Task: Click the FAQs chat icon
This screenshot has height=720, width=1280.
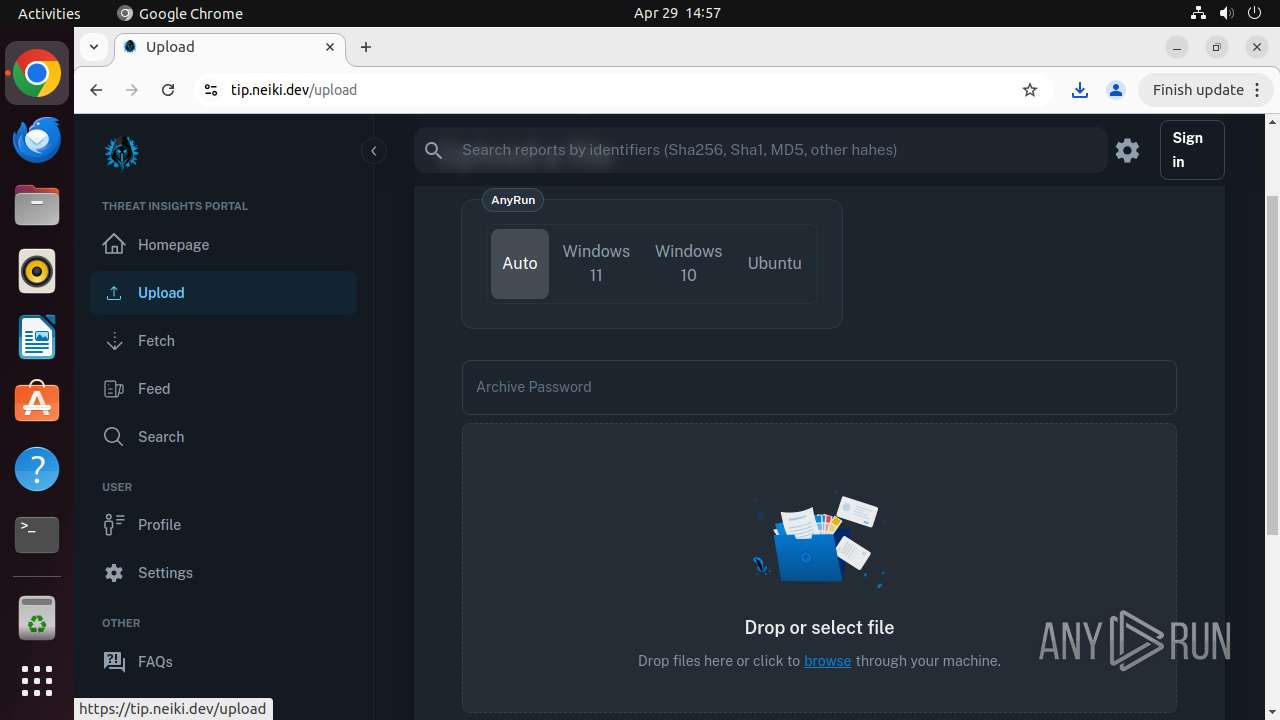Action: [x=114, y=661]
